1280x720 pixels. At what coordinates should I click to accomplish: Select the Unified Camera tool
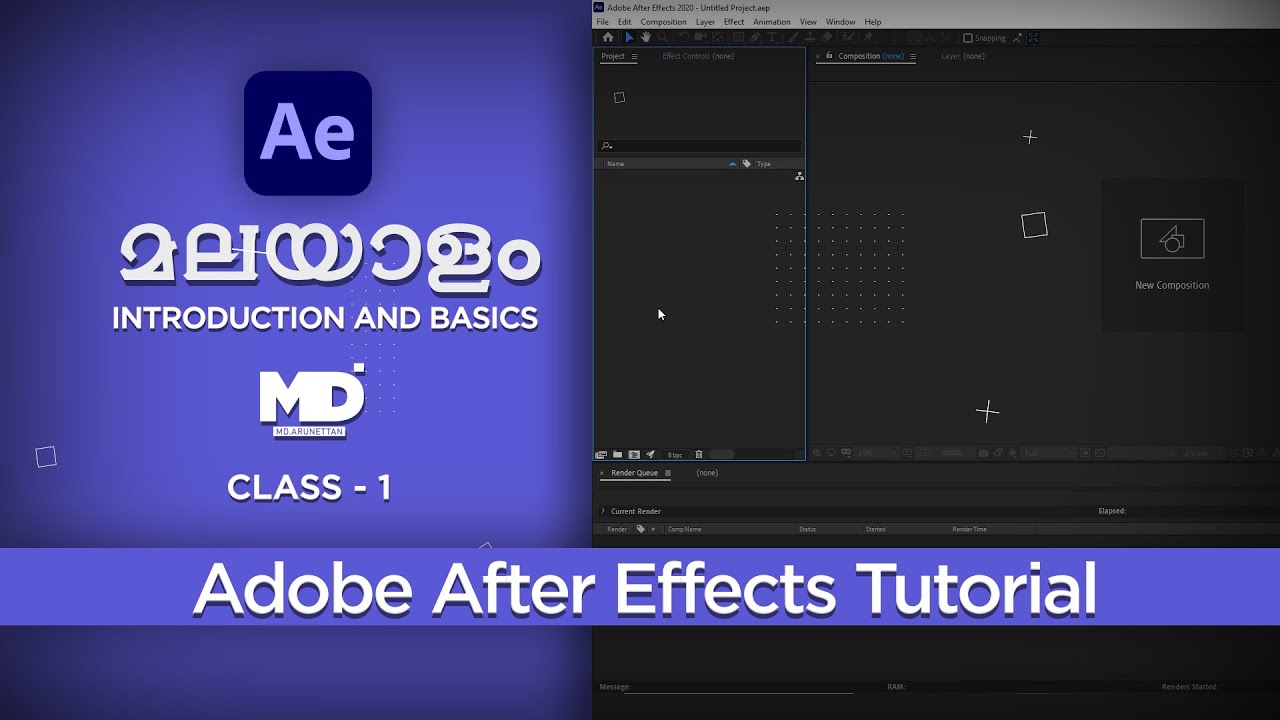click(700, 38)
